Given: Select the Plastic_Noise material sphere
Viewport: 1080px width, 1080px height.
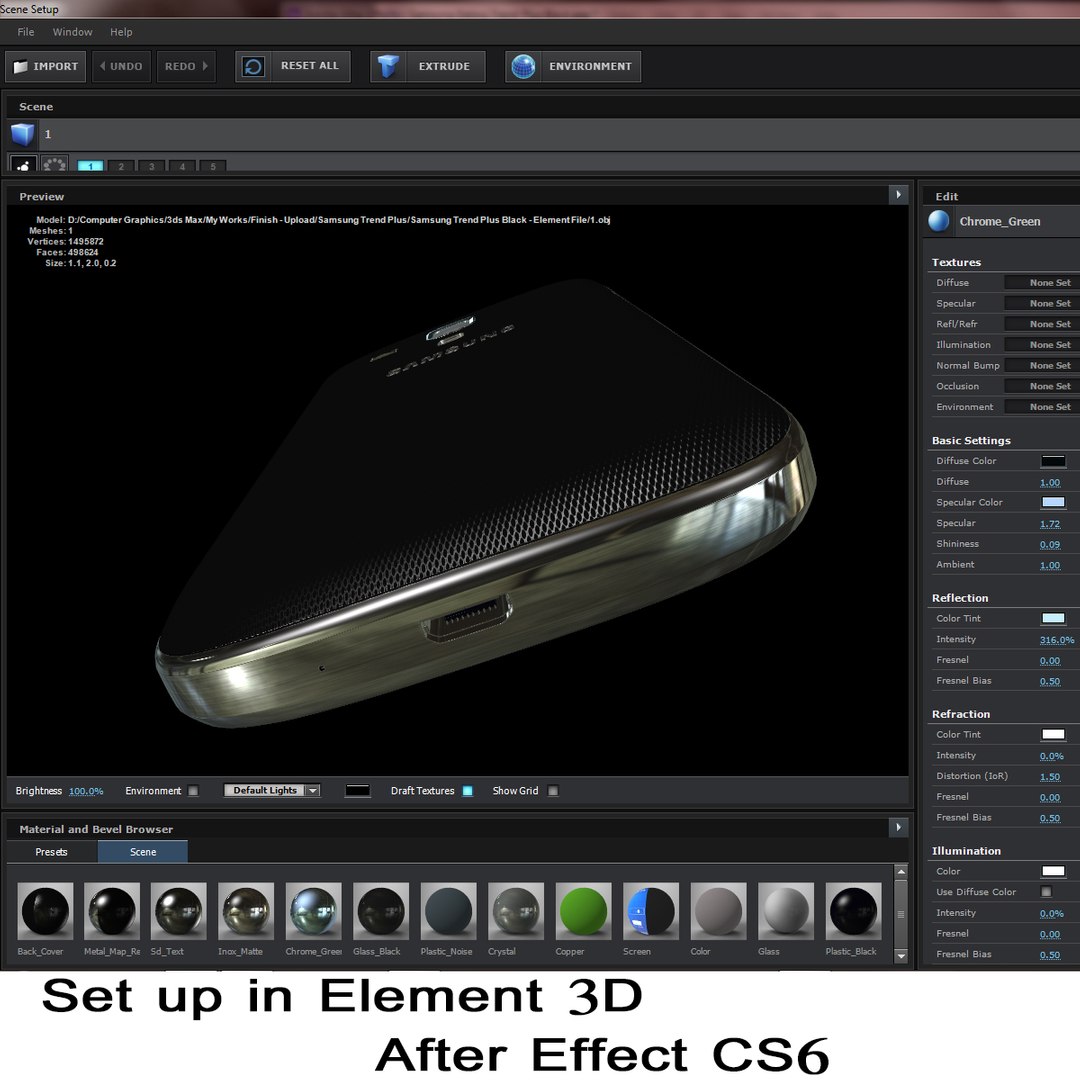Looking at the screenshot, I should click(448, 911).
